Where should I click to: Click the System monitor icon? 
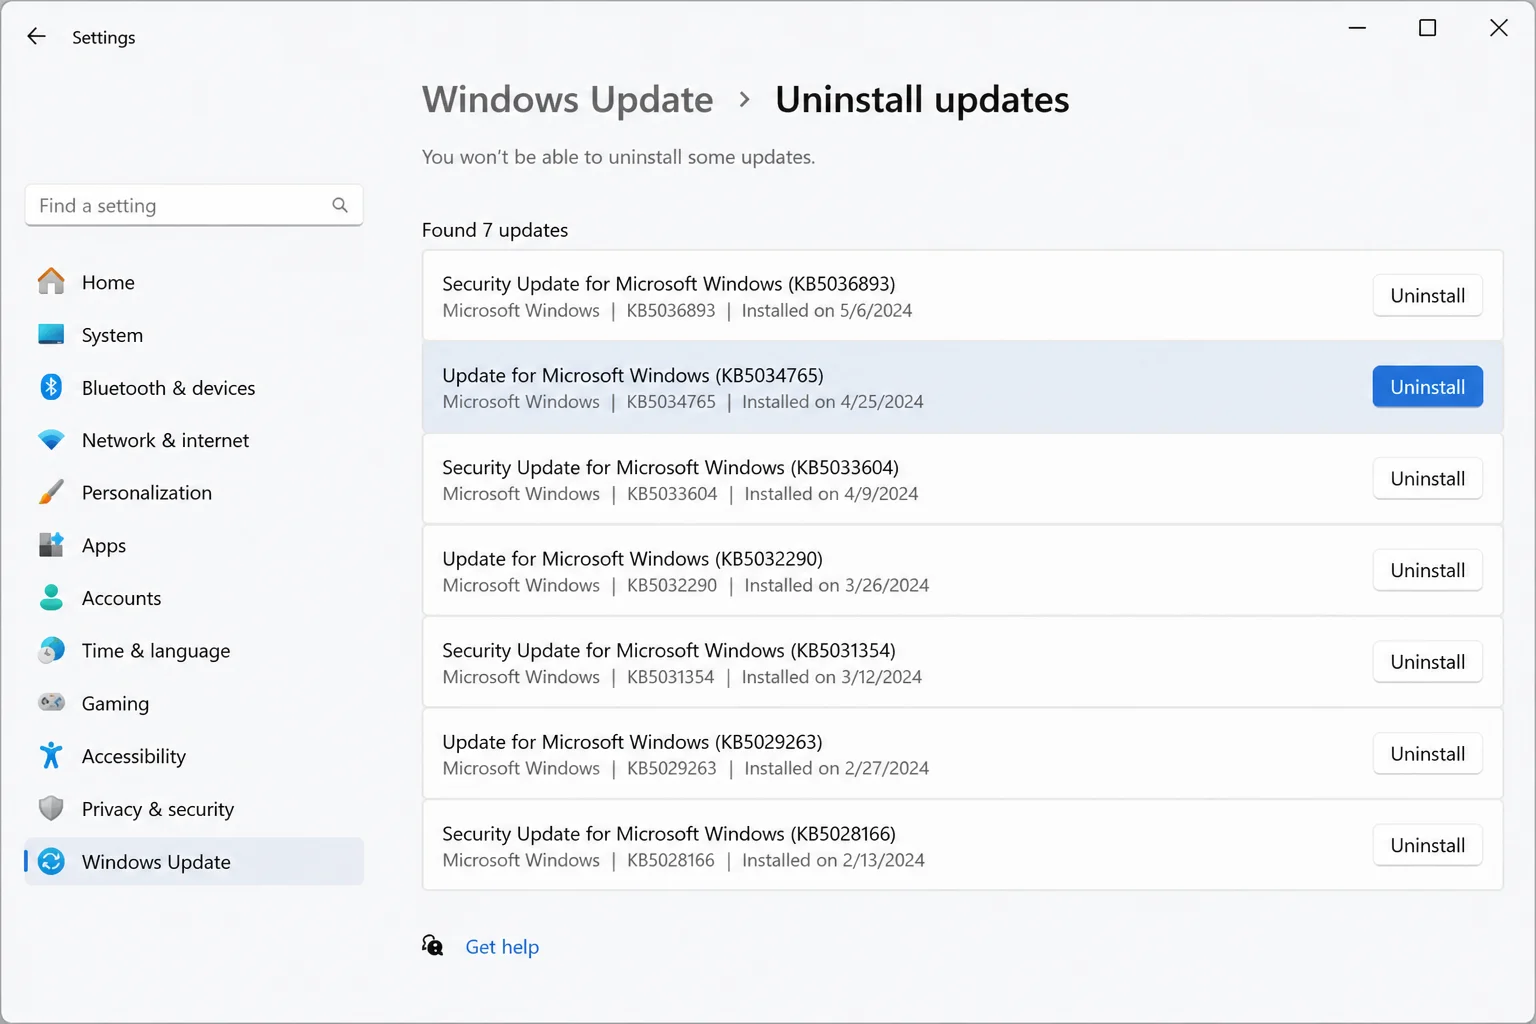click(51, 335)
